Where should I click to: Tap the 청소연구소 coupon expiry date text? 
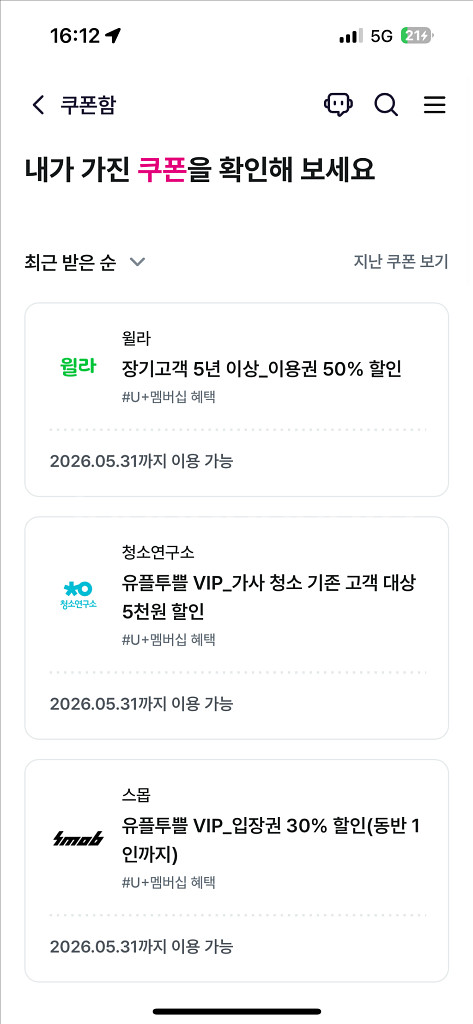pos(141,703)
